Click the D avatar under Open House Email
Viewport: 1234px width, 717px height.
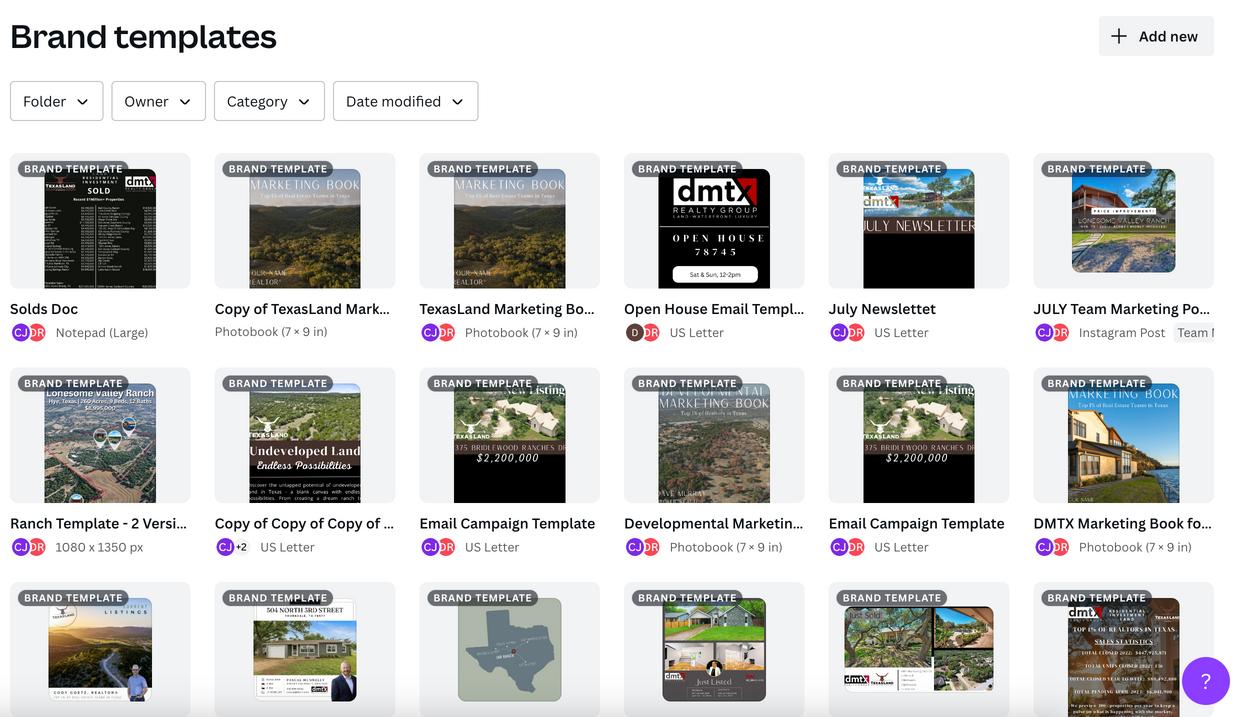point(634,333)
